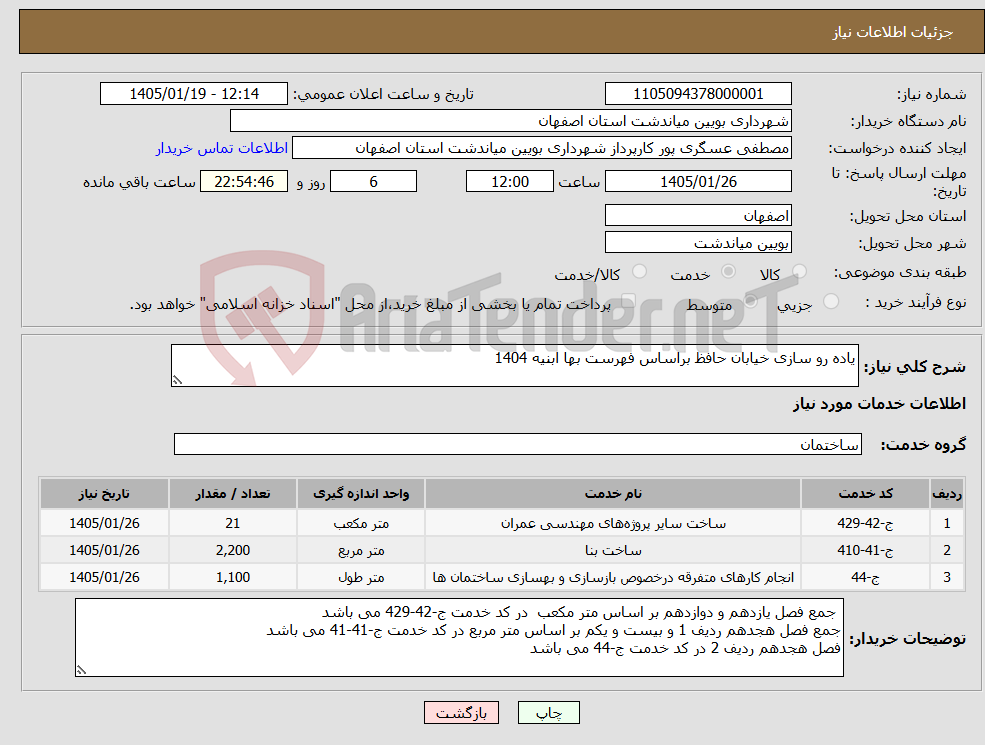The image size is (985, 745).
Task: Click the announcement date field 1405/01/19 - 12:14
Action: (x=194, y=94)
